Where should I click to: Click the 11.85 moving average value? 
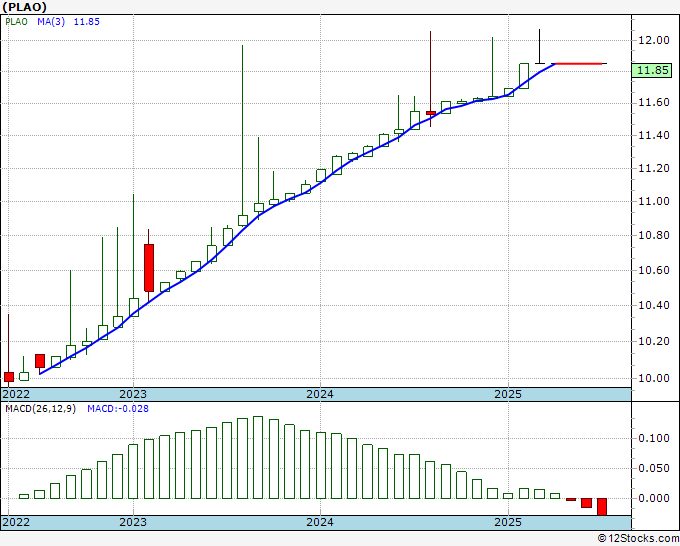click(87, 22)
